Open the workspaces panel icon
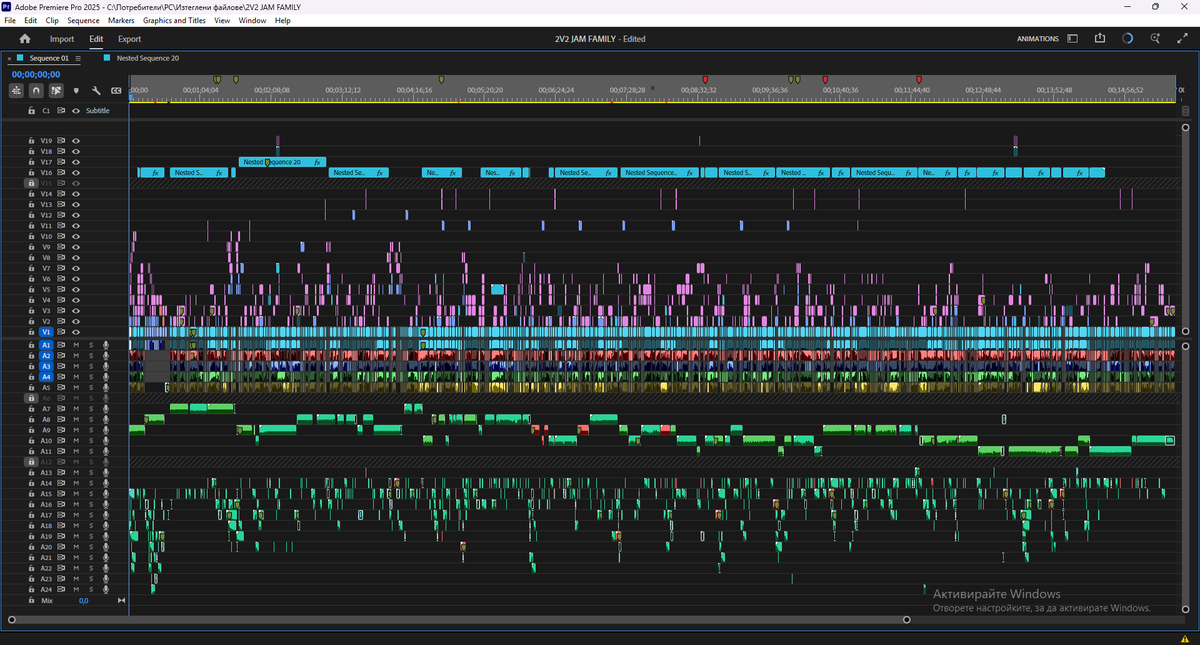1200x645 pixels. tap(1073, 39)
